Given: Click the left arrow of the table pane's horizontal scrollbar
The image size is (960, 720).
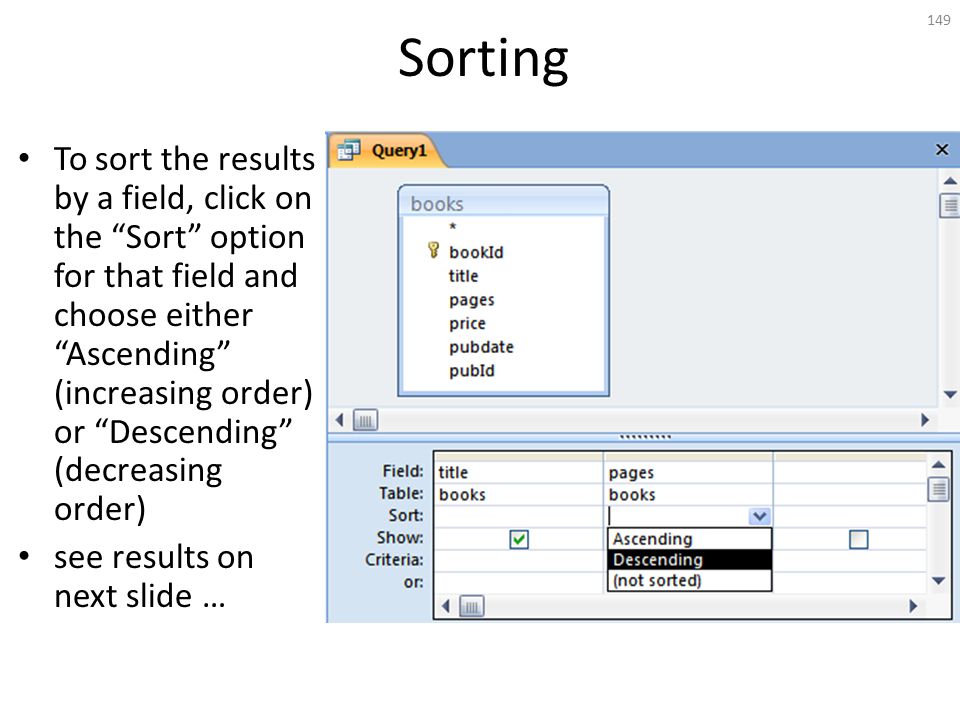Looking at the screenshot, I should pos(340,420).
